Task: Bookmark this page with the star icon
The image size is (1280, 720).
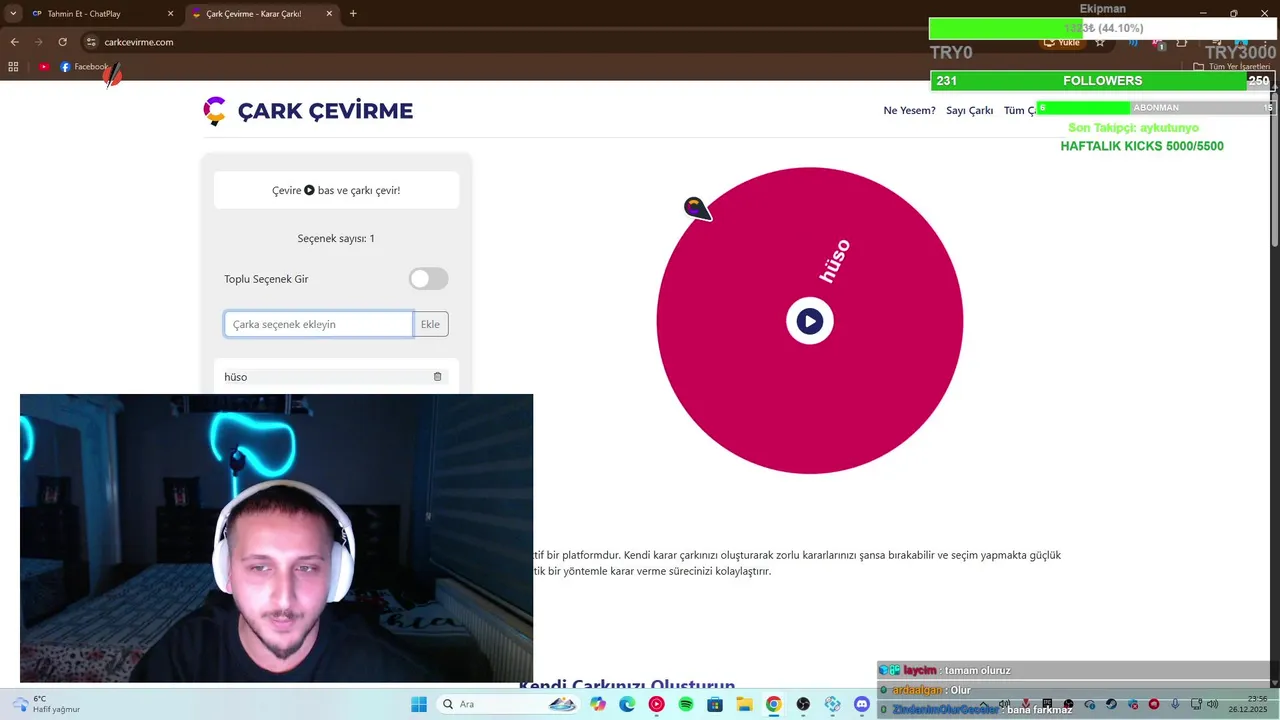Action: tap(1100, 42)
